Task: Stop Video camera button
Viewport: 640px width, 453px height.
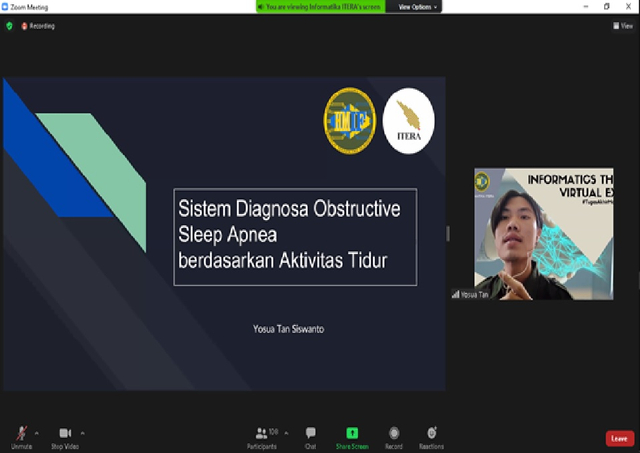Action: 65,437
